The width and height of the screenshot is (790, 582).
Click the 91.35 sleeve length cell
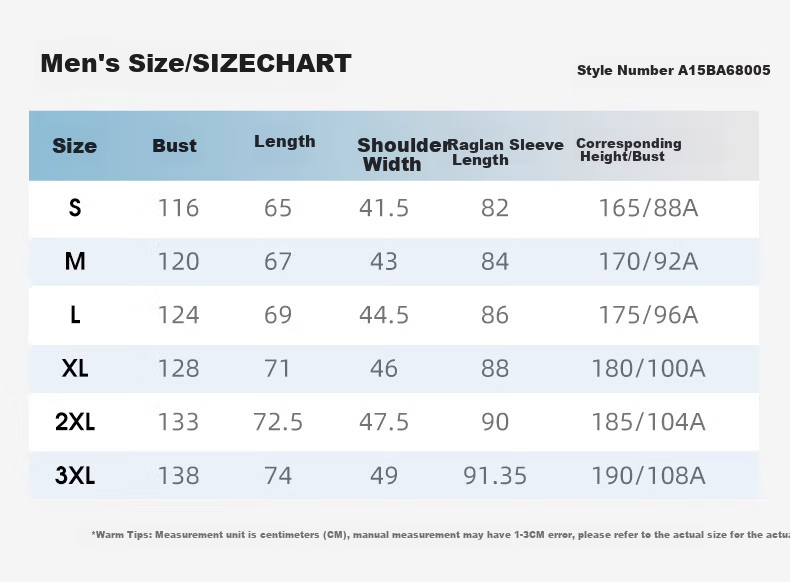coord(495,475)
